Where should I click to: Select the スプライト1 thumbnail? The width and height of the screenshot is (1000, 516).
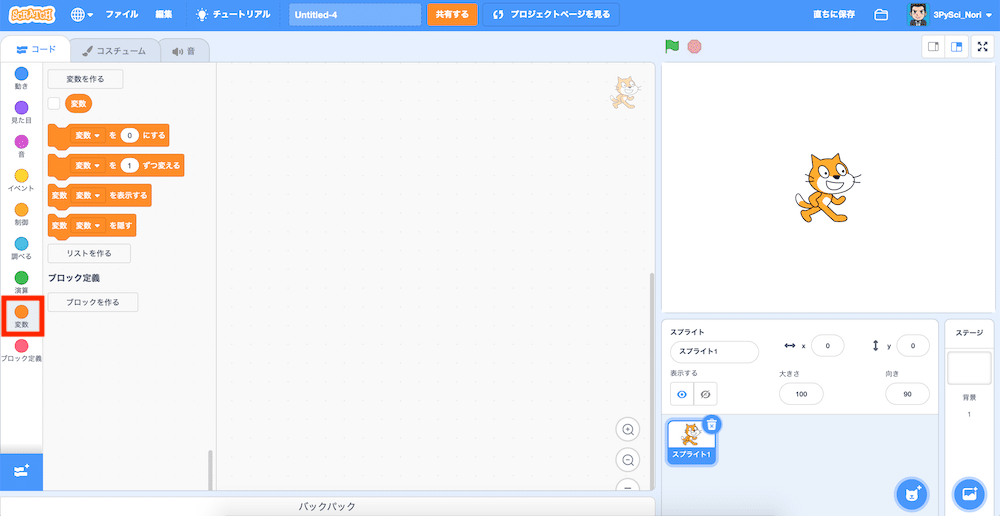point(692,442)
